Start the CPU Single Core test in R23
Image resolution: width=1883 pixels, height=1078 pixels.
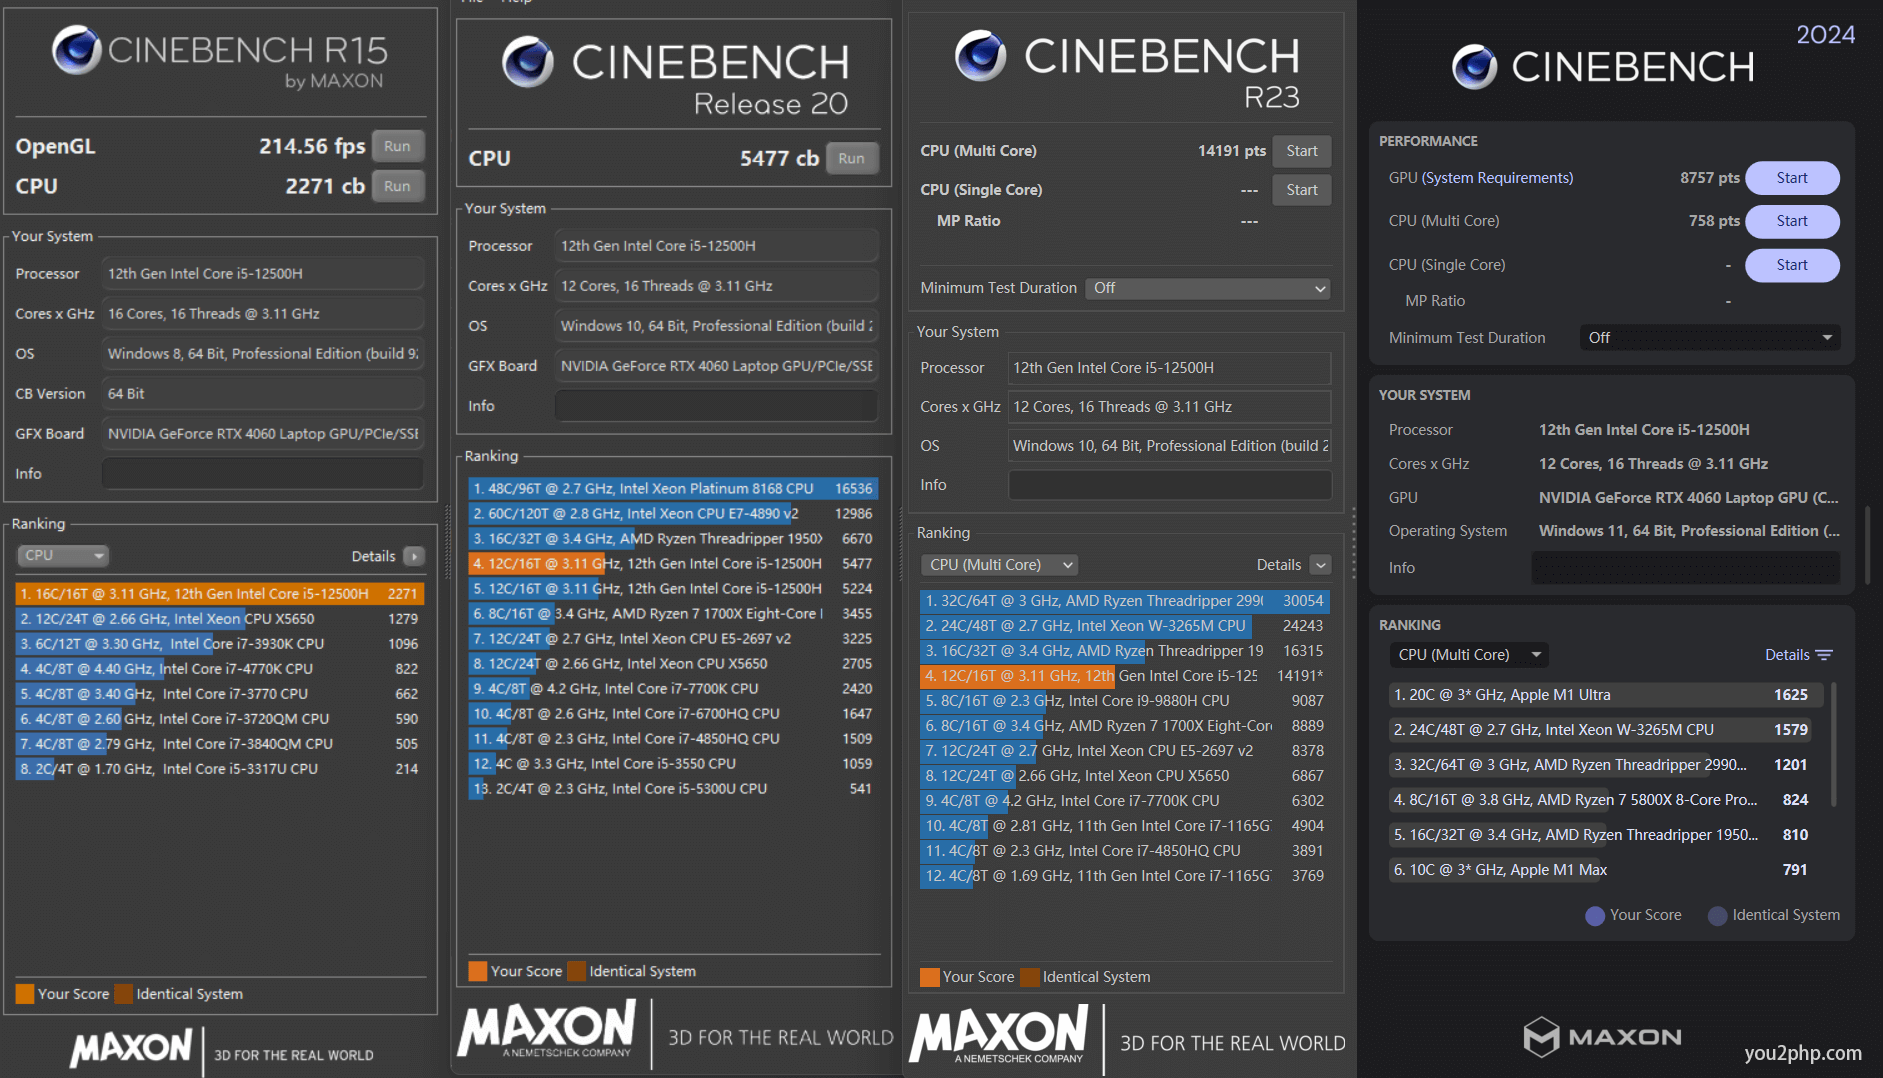[1302, 190]
